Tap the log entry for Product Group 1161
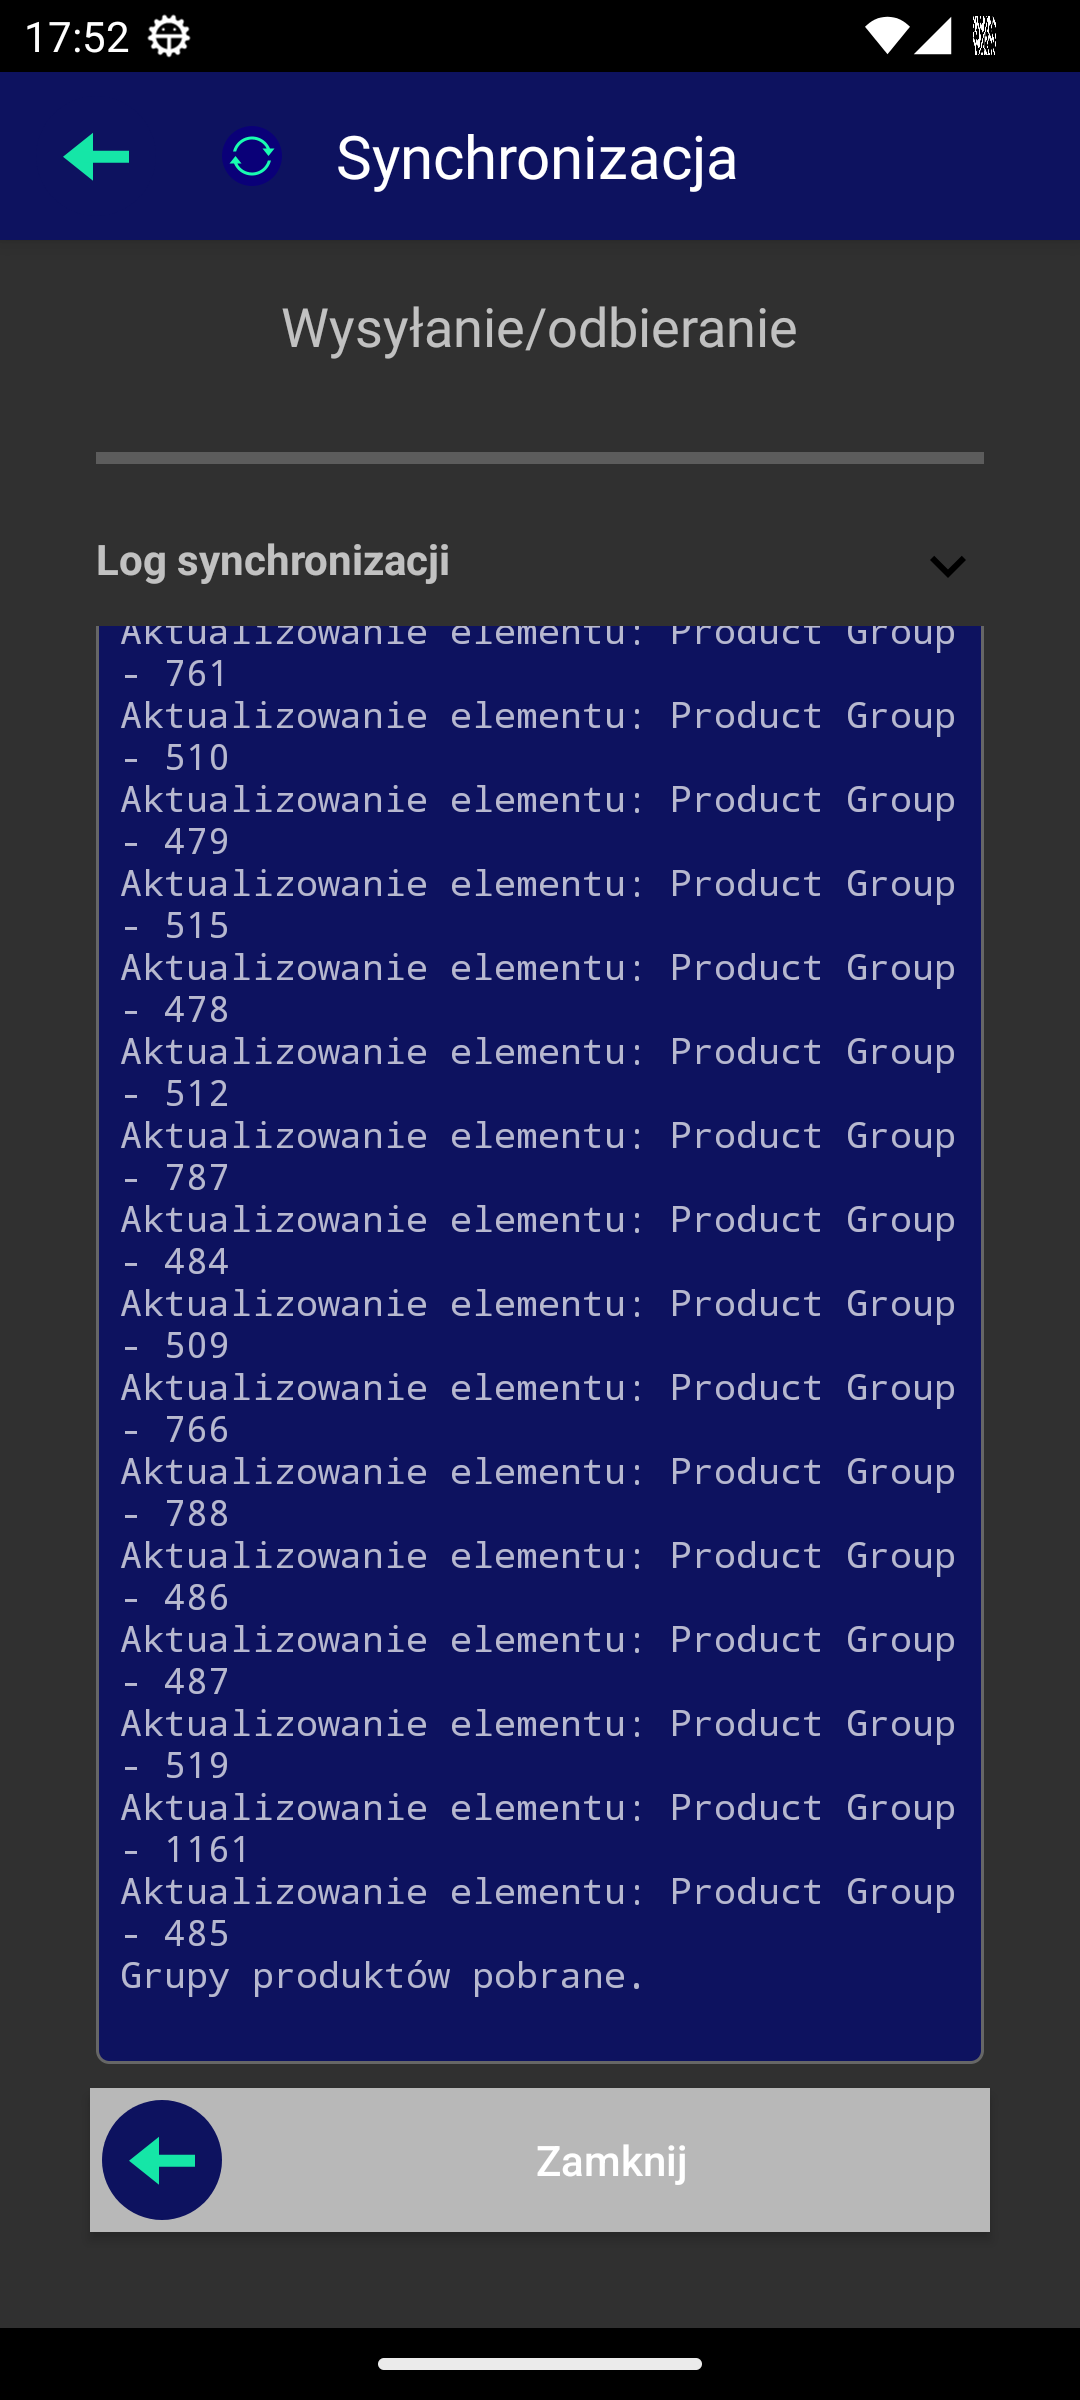Screen dimensions: 1080x2400 [x=538, y=1828]
